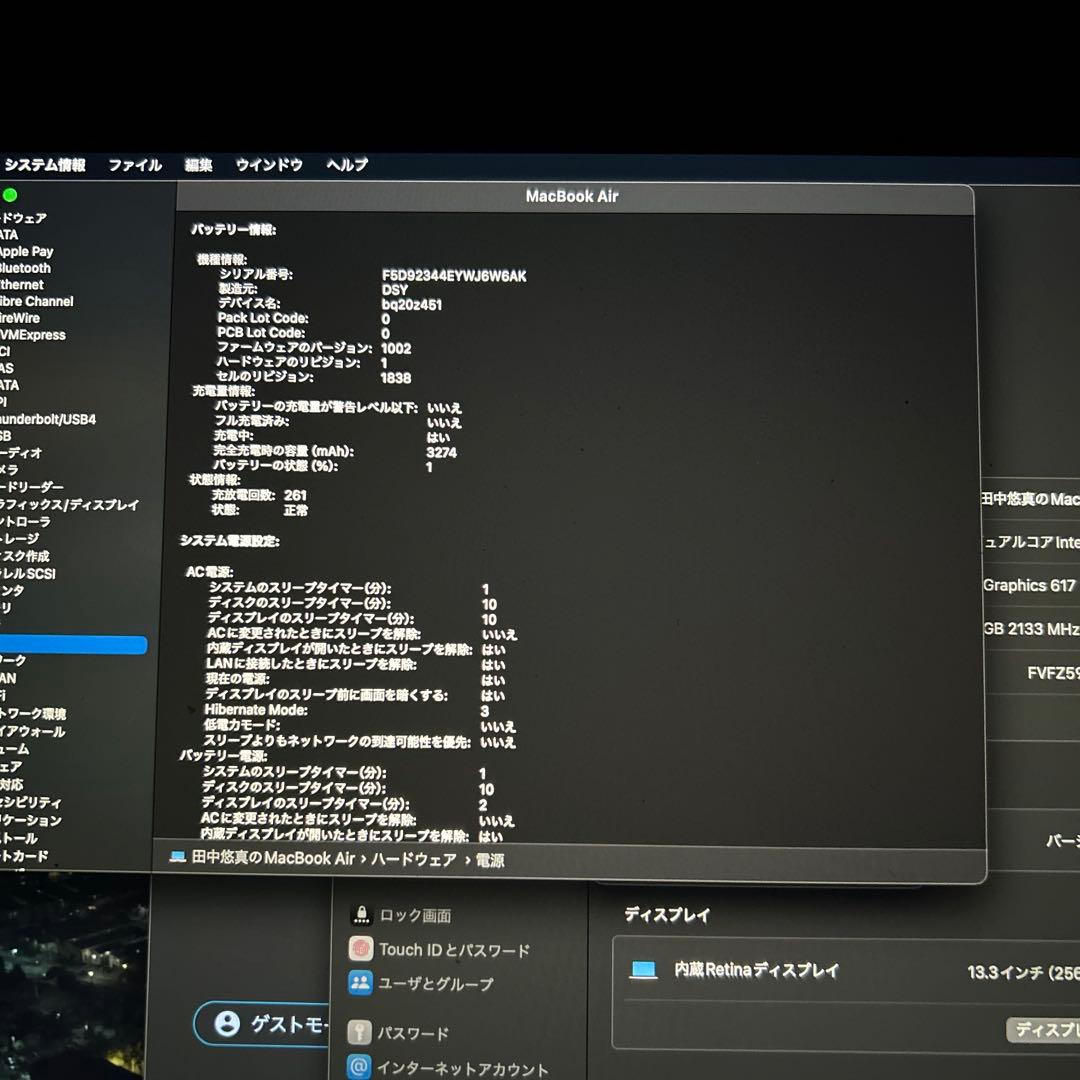Select Apple Pay in the sidebar list
The image size is (1080, 1080).
(27, 251)
